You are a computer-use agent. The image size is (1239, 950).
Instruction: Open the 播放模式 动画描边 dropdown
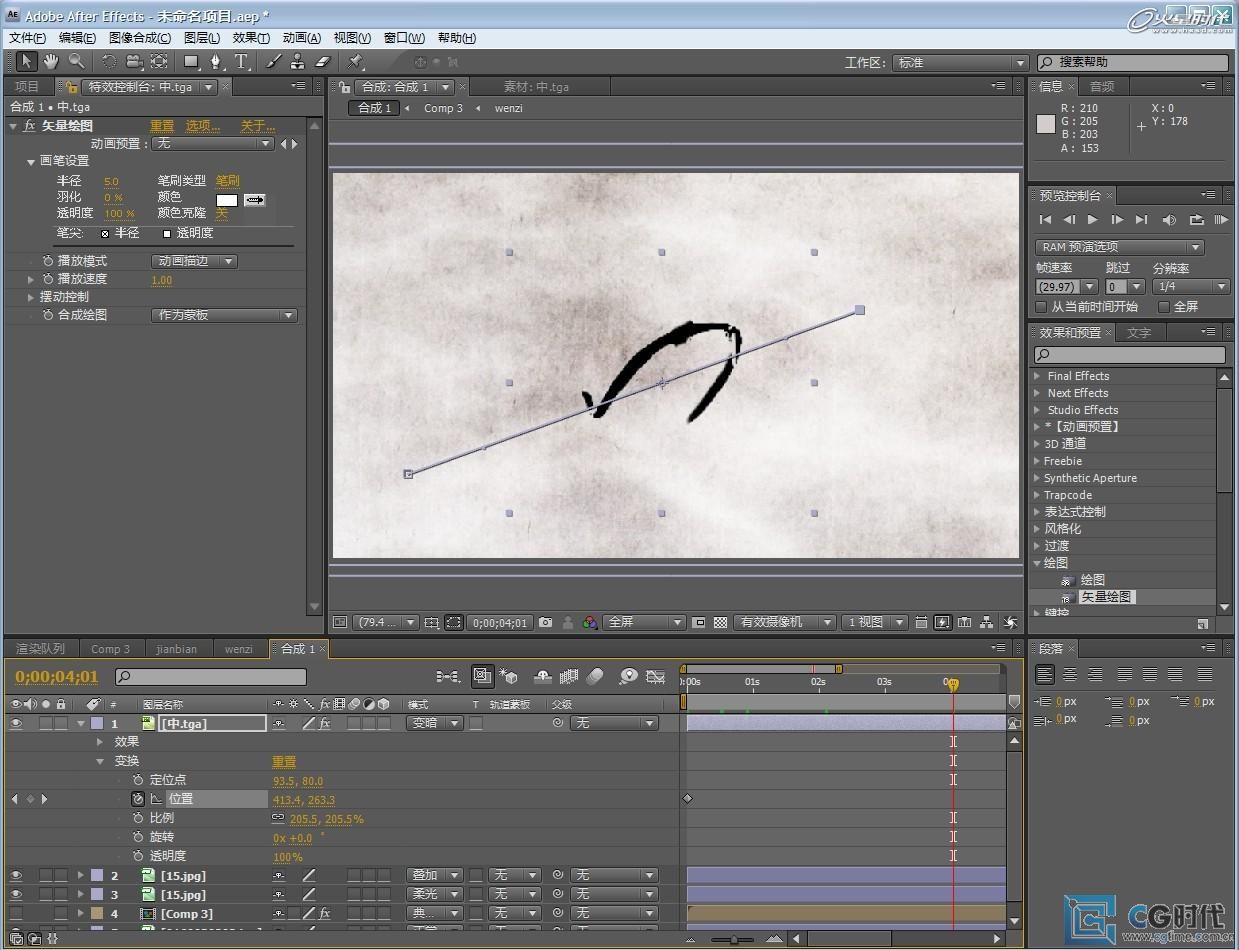(194, 261)
